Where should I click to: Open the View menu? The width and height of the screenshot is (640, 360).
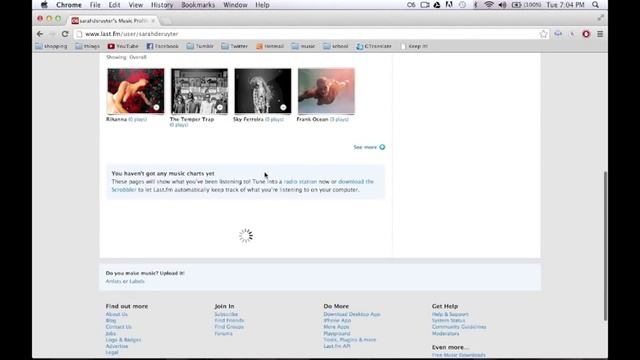click(136, 5)
